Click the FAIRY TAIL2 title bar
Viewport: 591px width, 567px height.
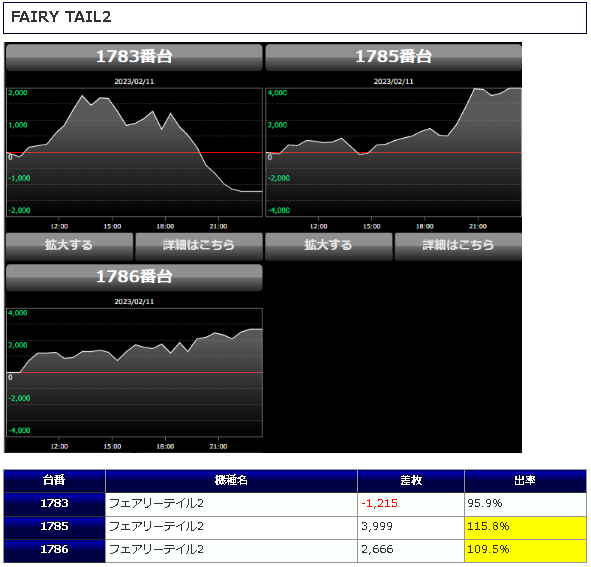click(295, 18)
